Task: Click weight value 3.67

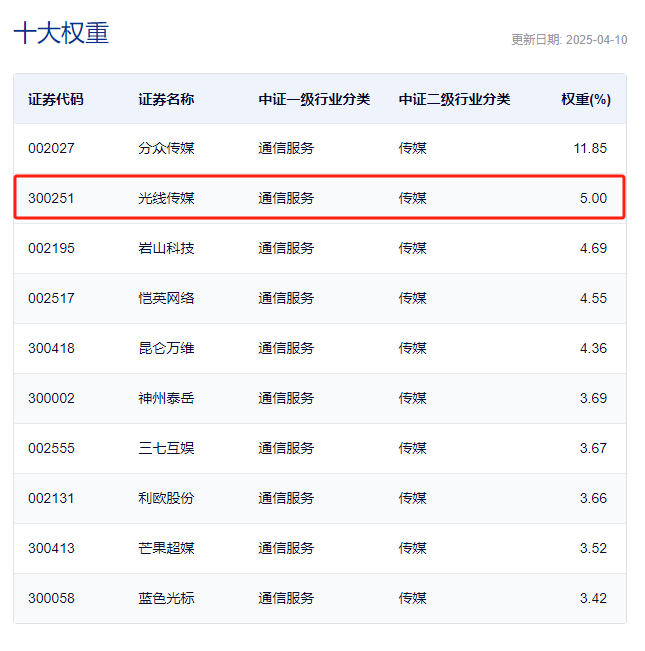Action: click(x=593, y=448)
